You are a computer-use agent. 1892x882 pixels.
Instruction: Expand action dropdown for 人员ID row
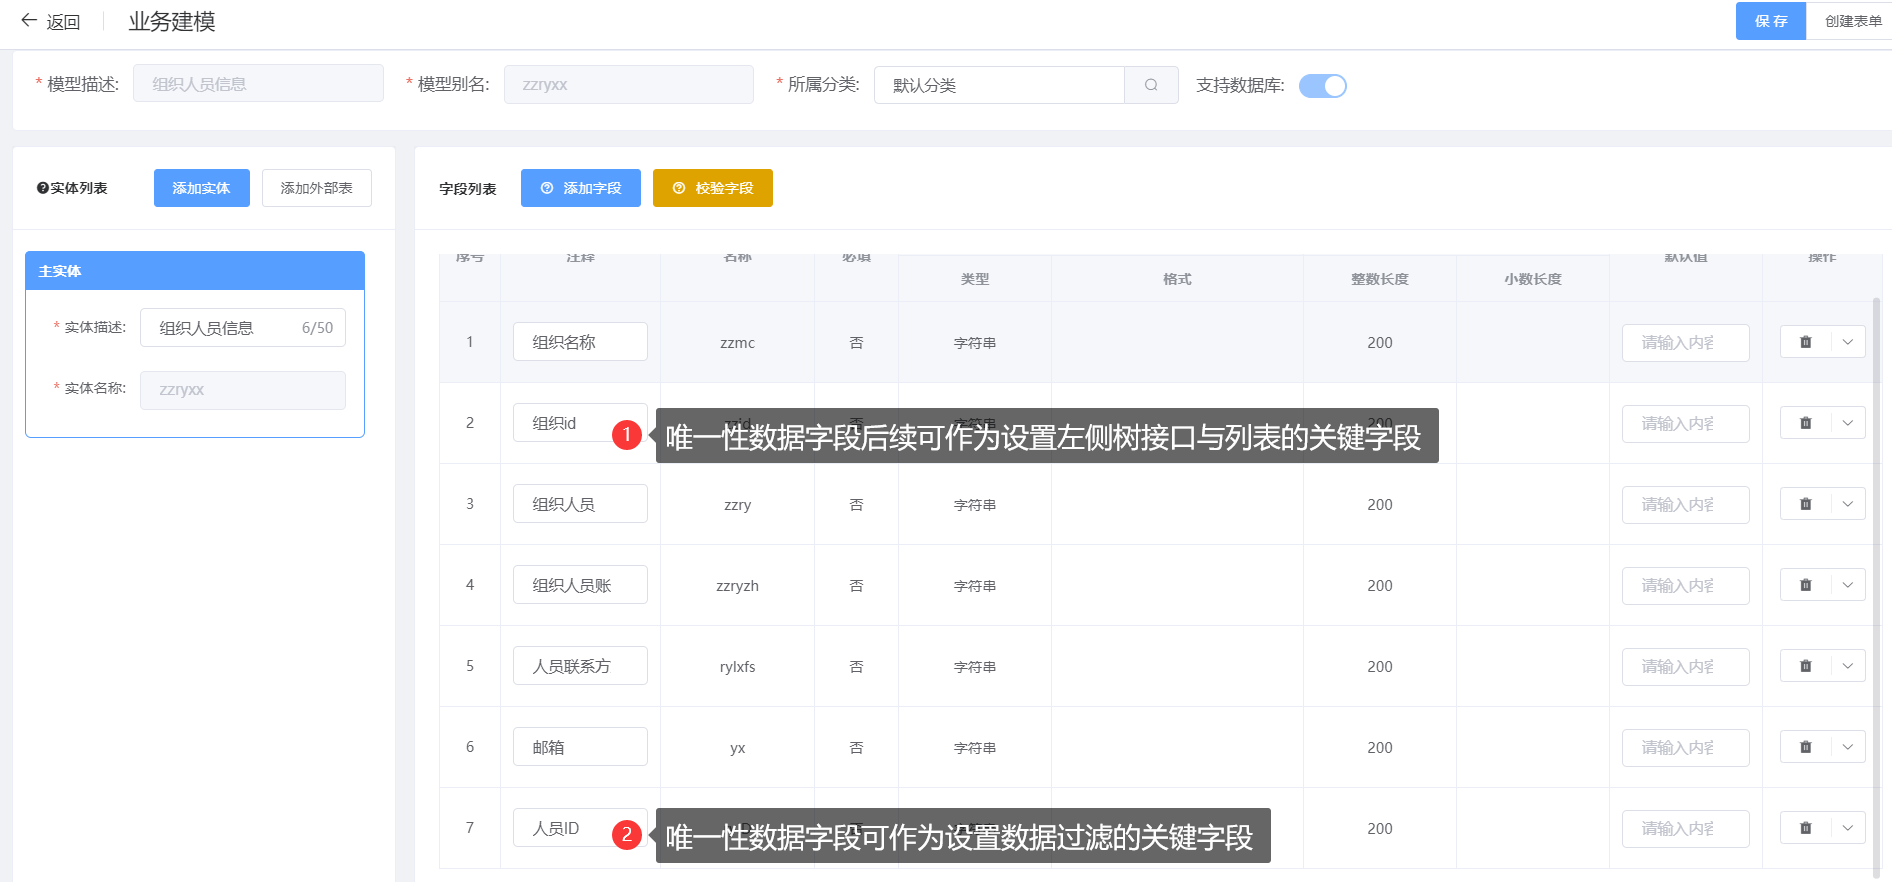1848,828
